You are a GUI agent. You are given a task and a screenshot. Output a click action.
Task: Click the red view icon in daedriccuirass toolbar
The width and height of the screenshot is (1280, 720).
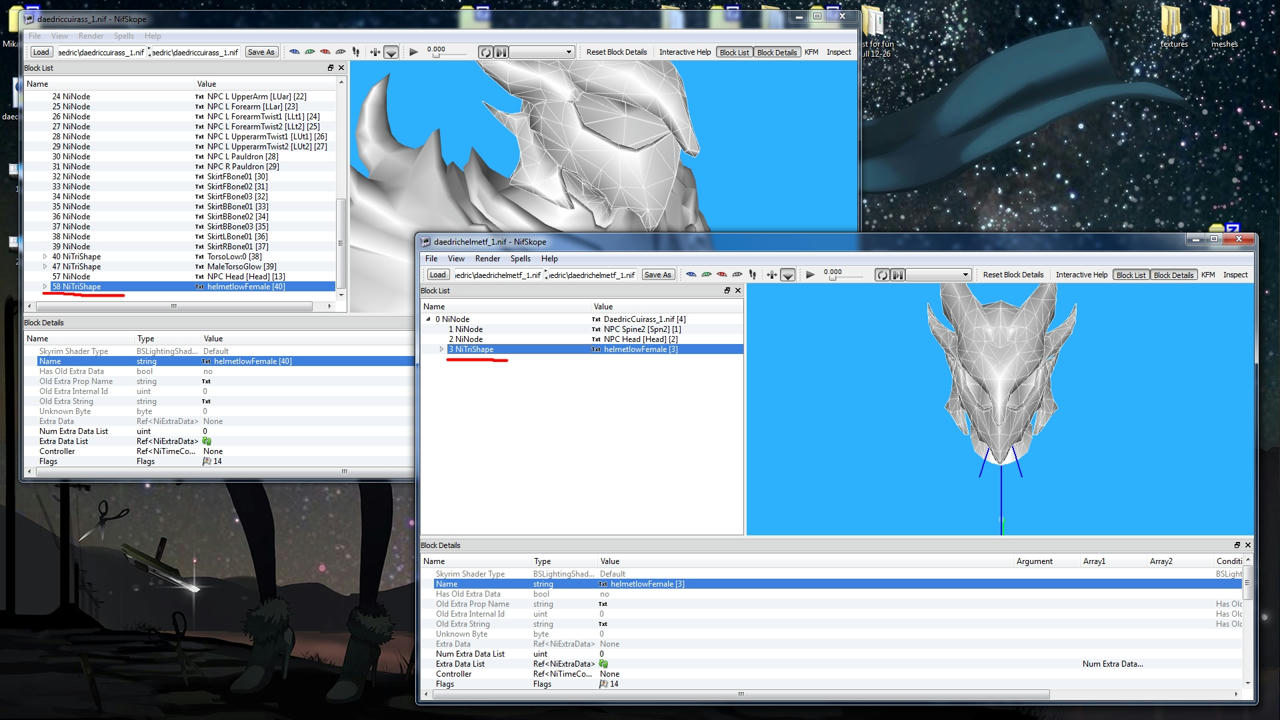[325, 52]
